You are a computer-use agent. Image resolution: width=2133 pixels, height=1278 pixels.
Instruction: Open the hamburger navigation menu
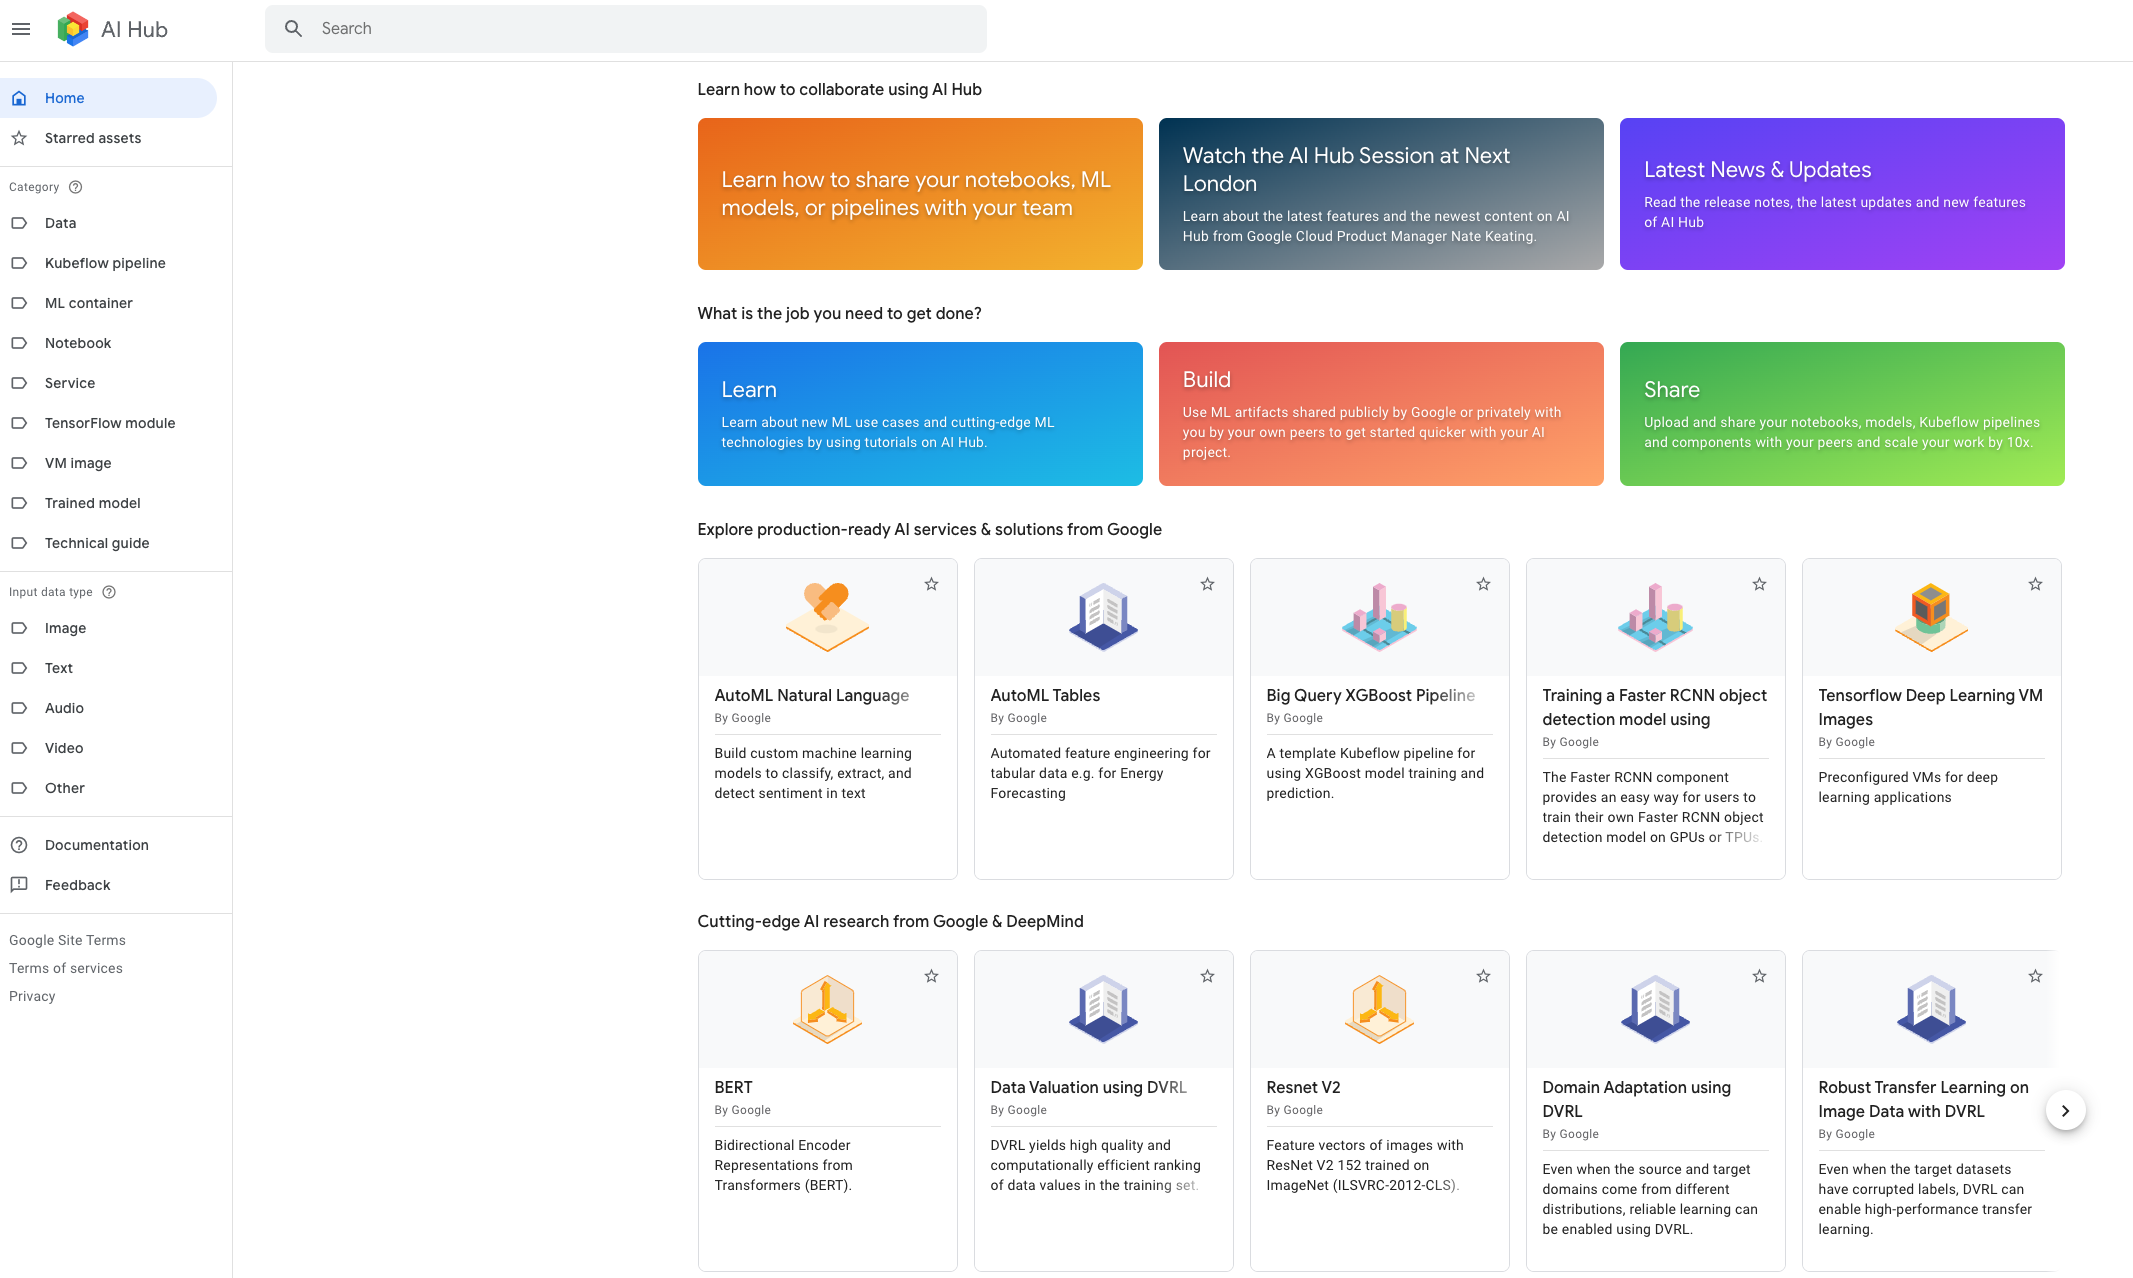pos(21,29)
